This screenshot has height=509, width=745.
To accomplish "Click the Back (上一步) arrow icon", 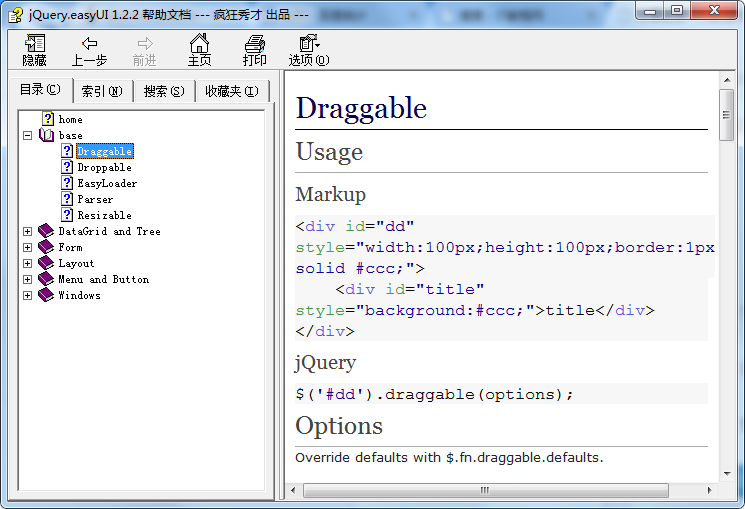I will click(x=89, y=43).
